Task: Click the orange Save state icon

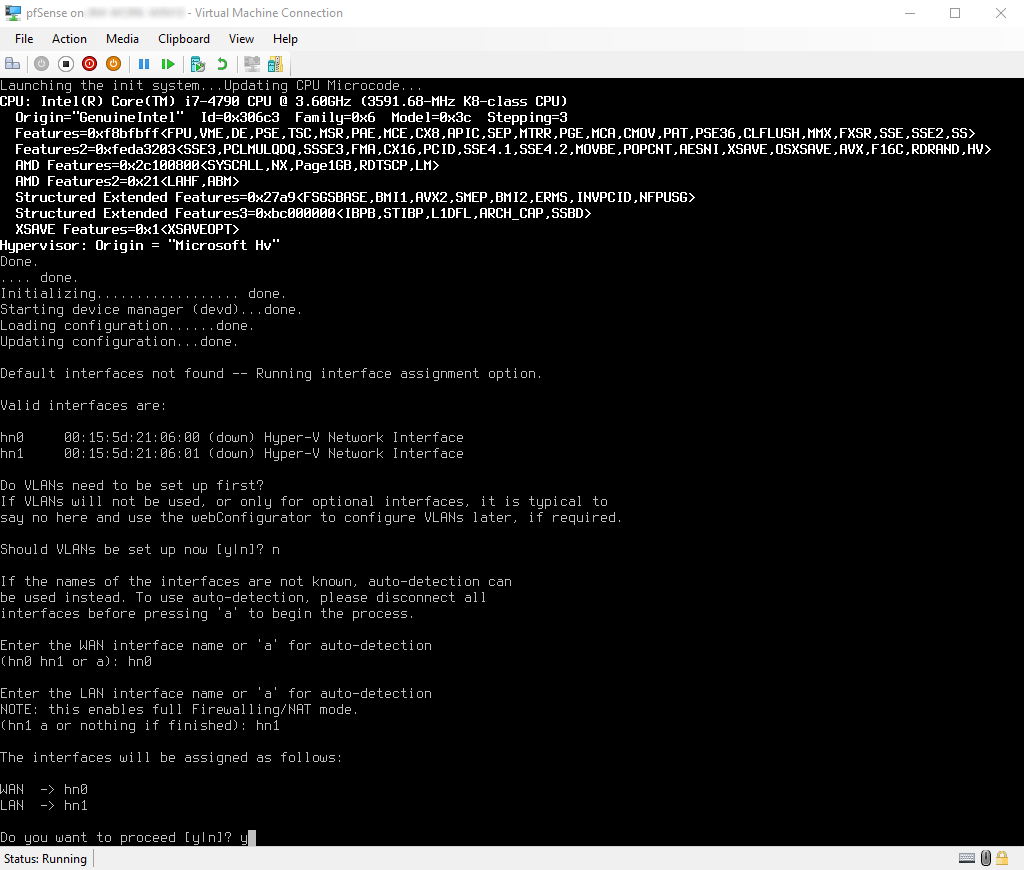Action: click(113, 64)
